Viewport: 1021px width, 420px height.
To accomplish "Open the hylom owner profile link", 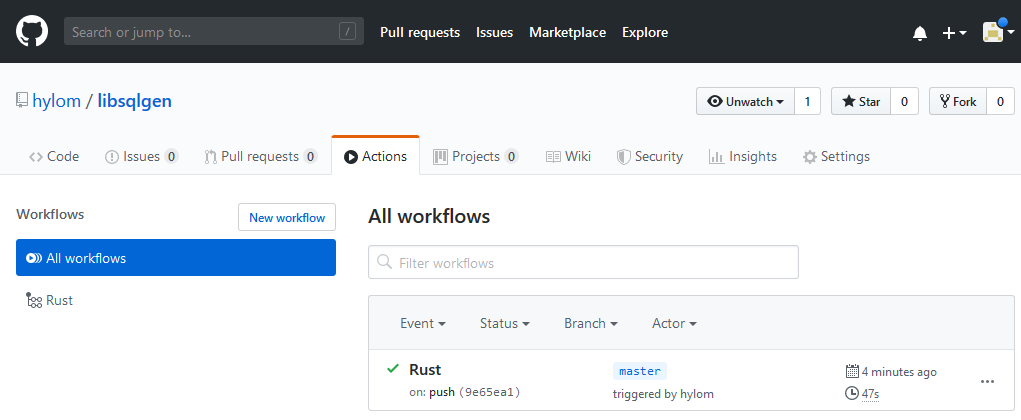I will pyautogui.click(x=57, y=101).
